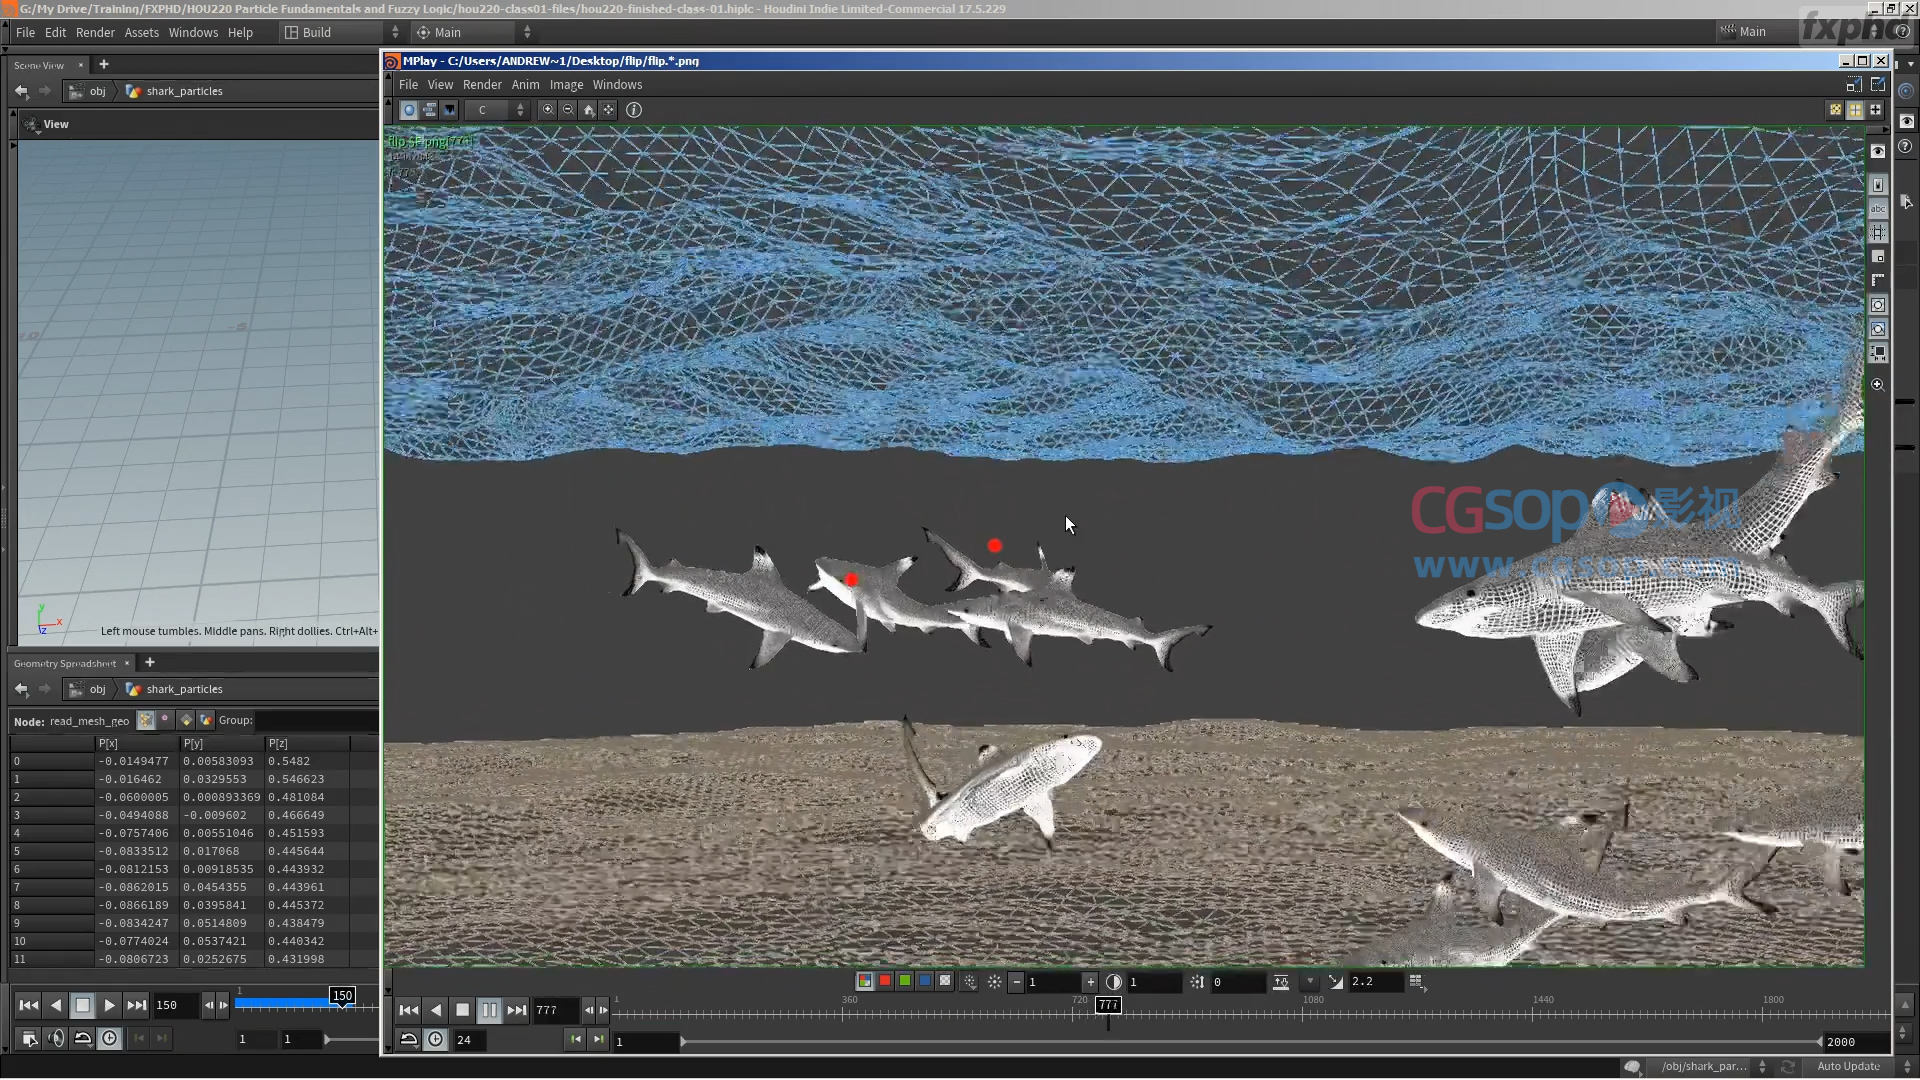The image size is (1920, 1080).
Task: Click the green channel swatch in MPlay
Action: pyautogui.click(x=905, y=982)
